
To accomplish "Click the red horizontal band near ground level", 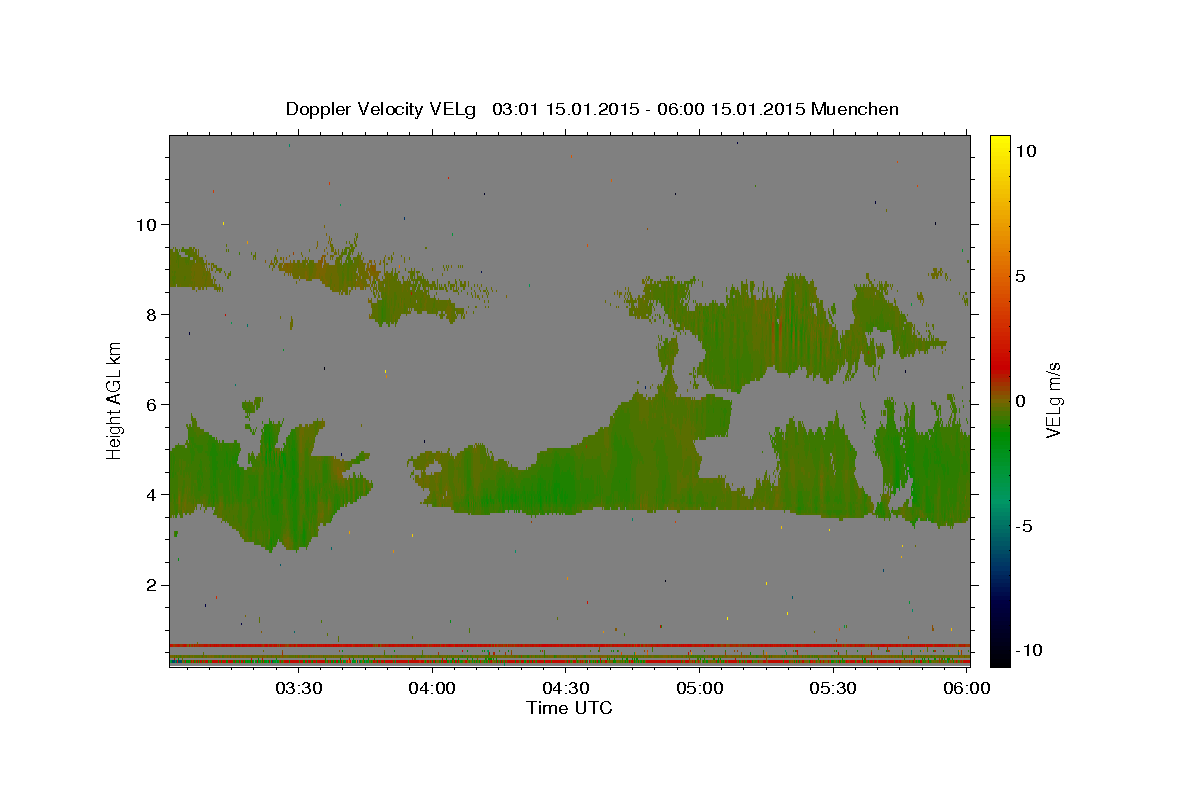I will pyautogui.click(x=569, y=645).
